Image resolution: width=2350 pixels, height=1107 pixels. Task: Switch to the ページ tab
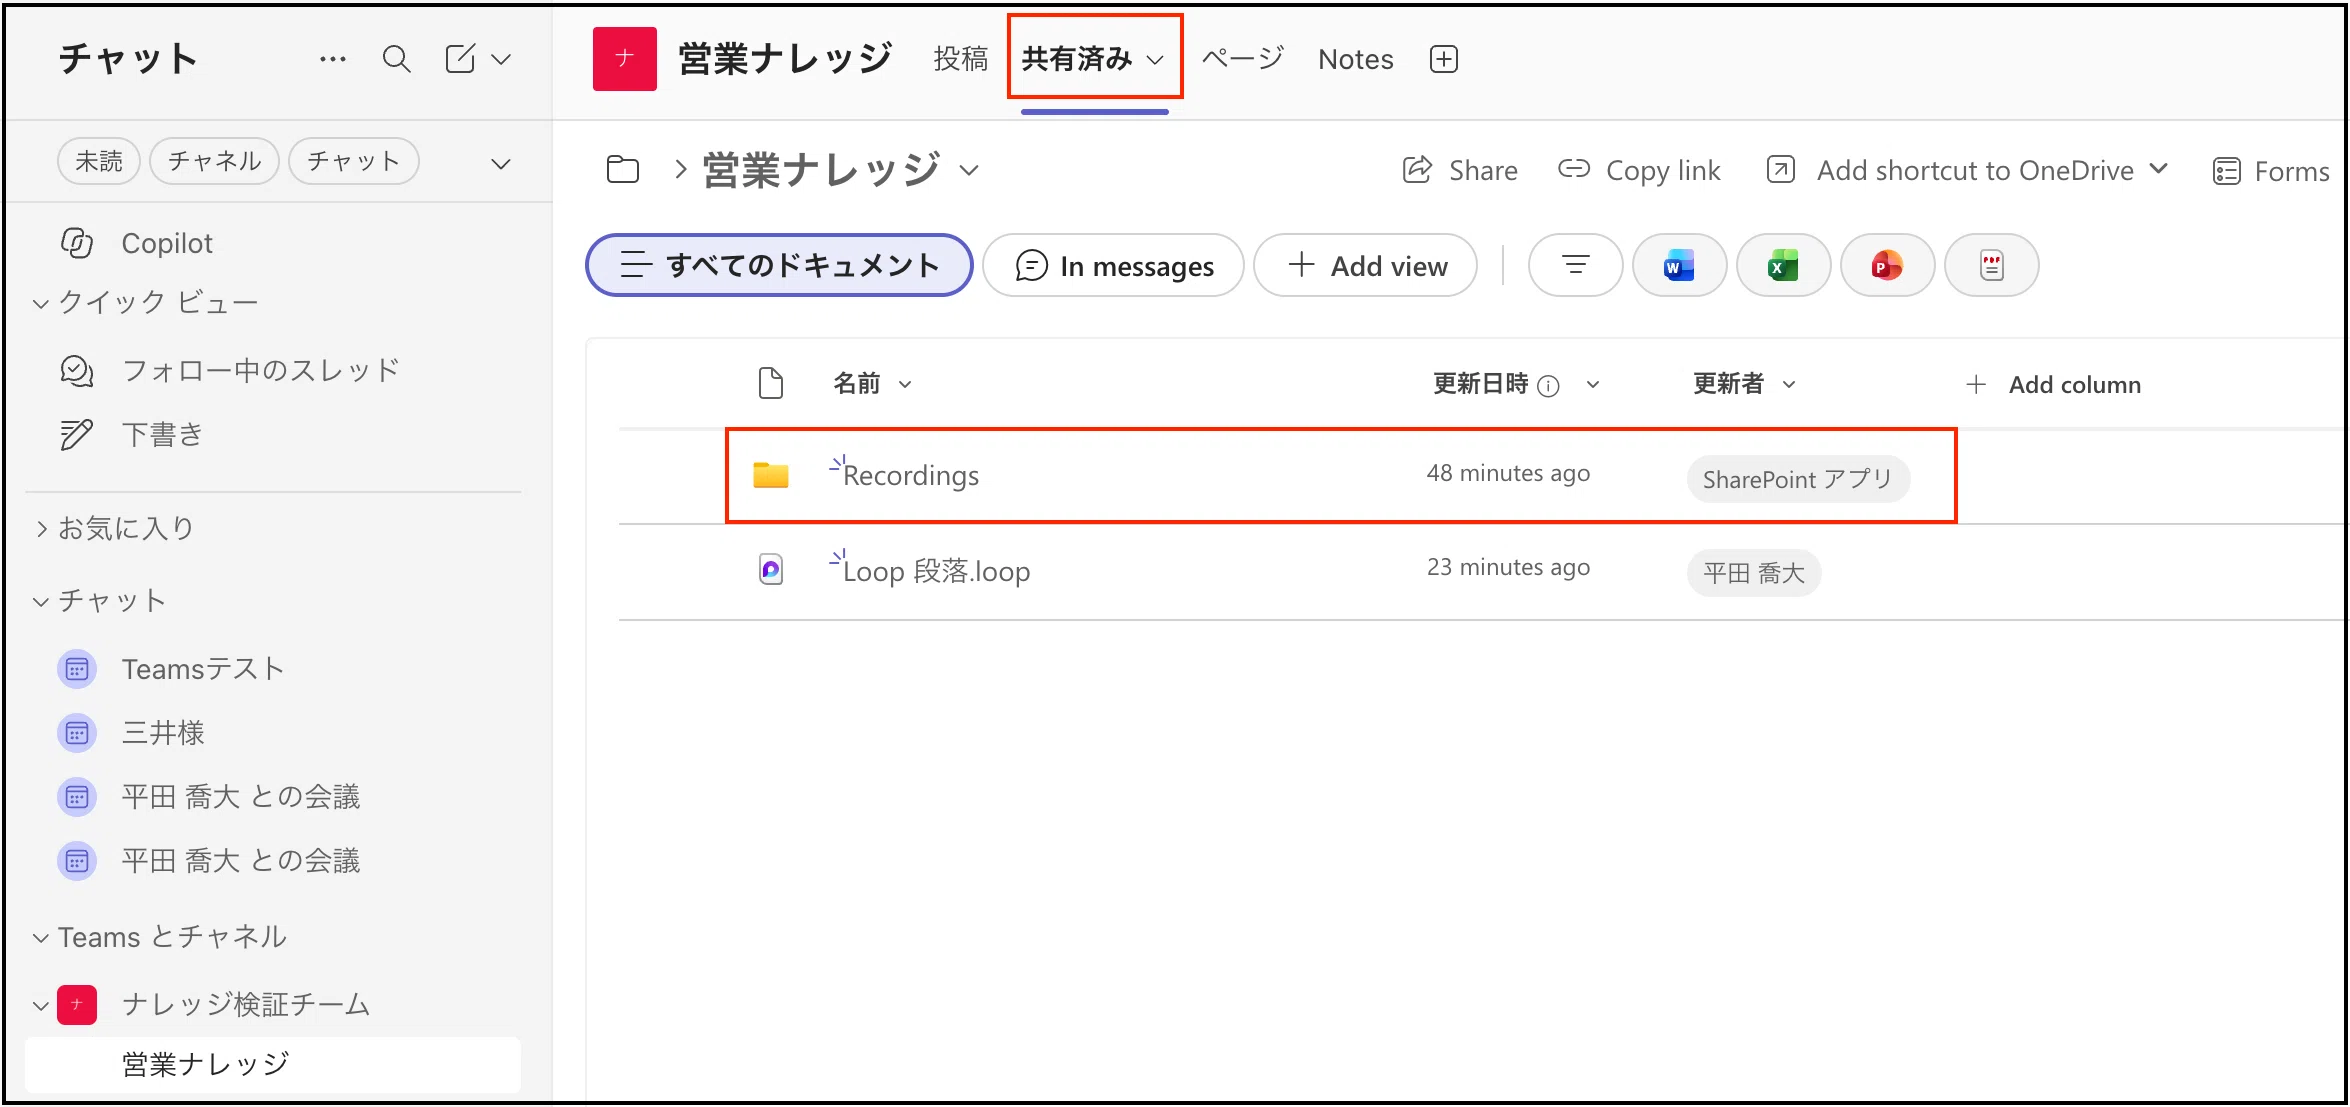tap(1242, 59)
